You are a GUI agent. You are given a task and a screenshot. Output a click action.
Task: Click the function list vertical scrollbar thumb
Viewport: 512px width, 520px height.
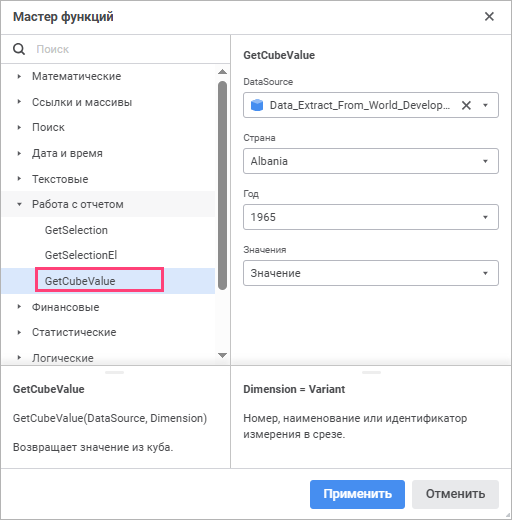pos(222,186)
